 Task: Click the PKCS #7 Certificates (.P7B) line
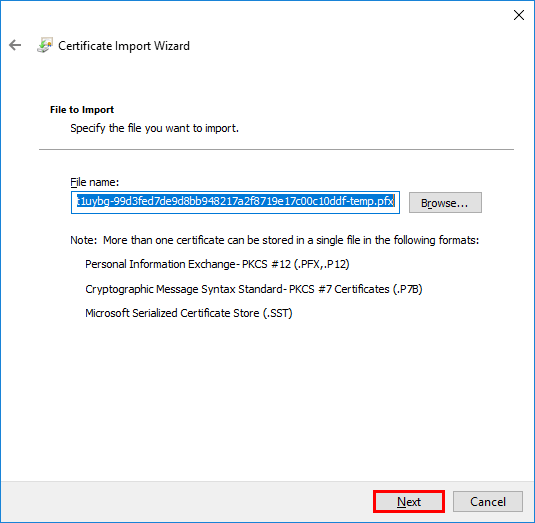[254, 289]
